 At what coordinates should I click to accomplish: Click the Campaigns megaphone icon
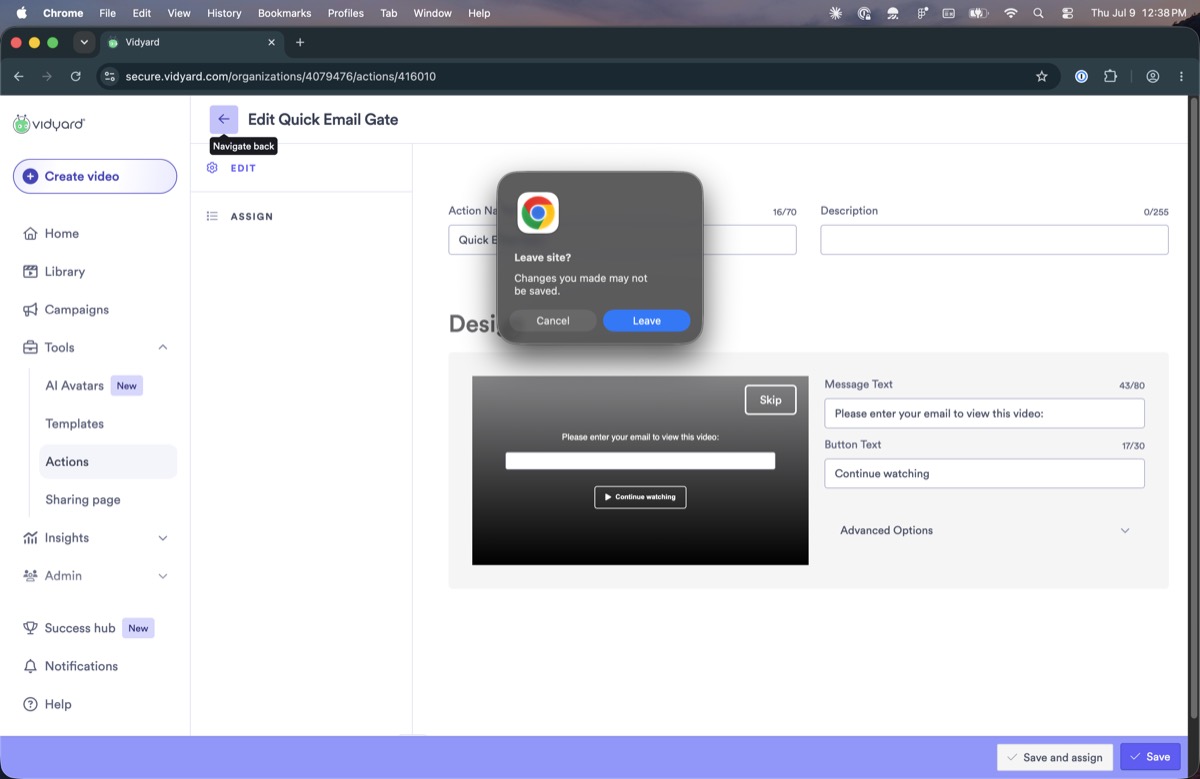coord(30,309)
